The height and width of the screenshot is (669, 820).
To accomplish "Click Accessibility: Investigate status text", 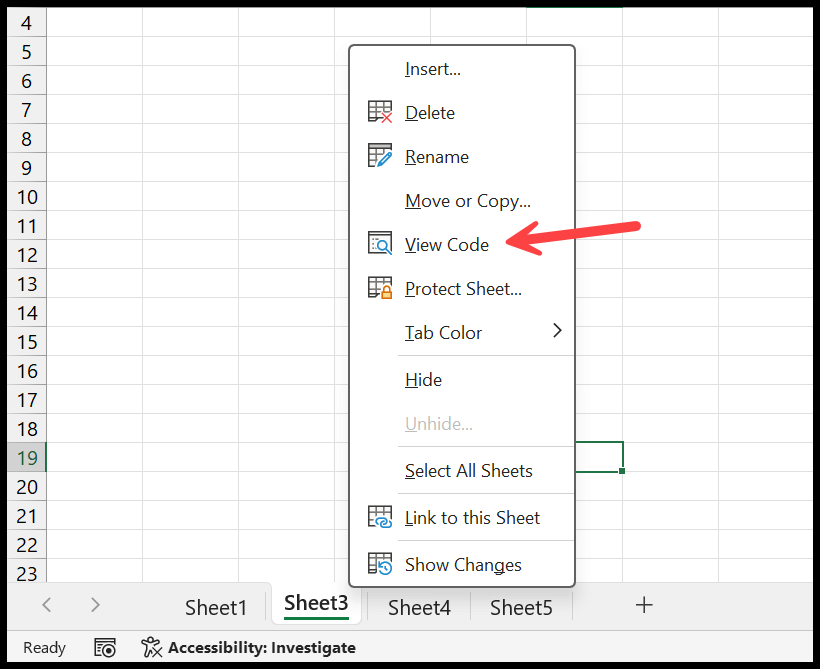I will coord(261,648).
